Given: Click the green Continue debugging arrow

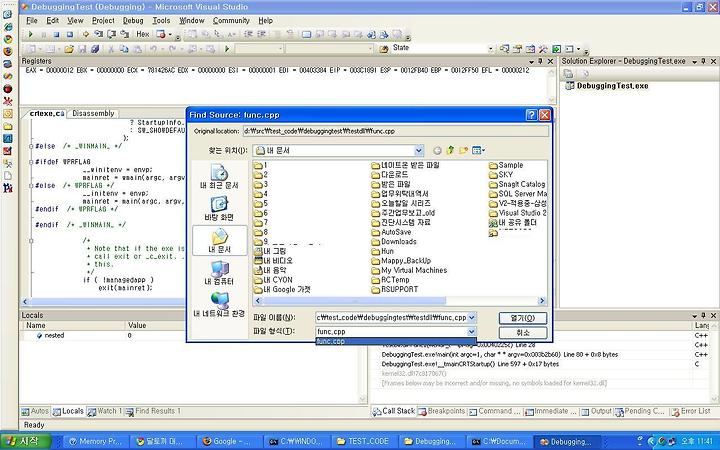Looking at the screenshot, I should point(31,34).
